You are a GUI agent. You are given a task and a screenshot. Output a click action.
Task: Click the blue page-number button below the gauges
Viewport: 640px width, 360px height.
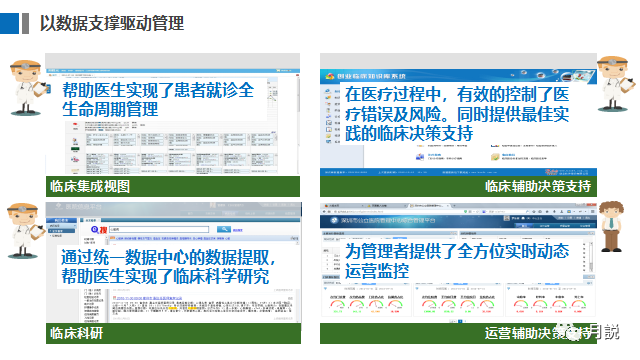coord(460,321)
